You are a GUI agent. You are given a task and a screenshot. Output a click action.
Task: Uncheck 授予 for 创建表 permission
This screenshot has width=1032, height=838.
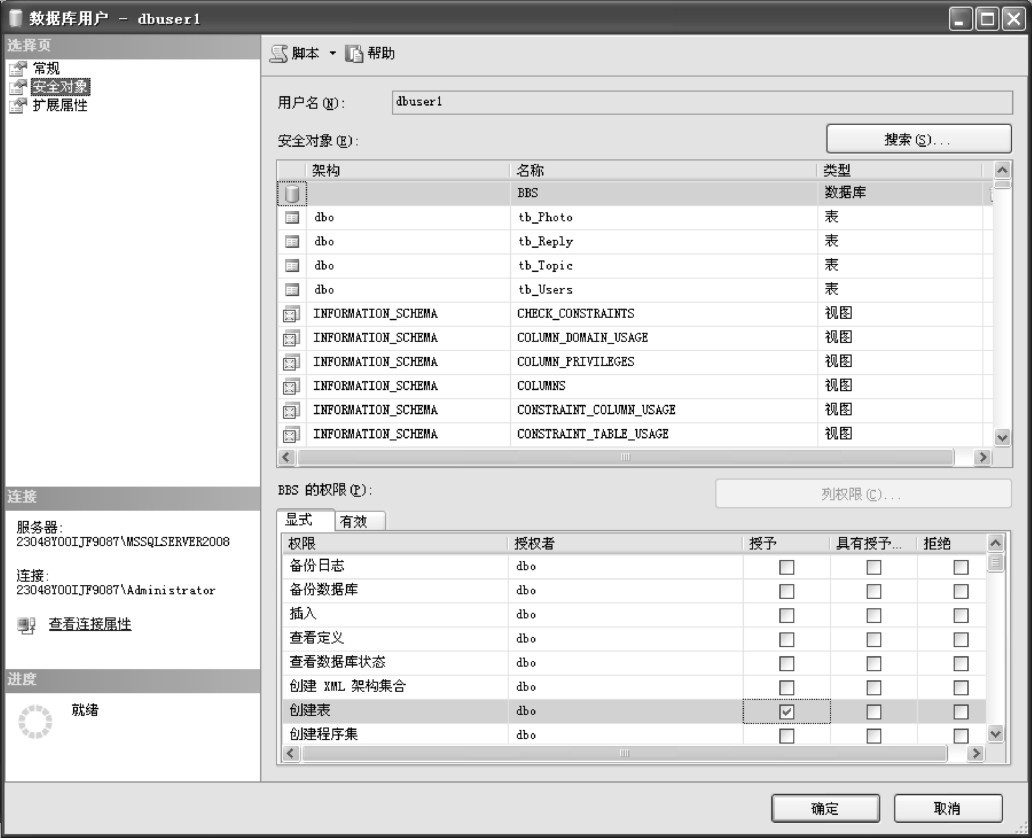click(x=786, y=711)
